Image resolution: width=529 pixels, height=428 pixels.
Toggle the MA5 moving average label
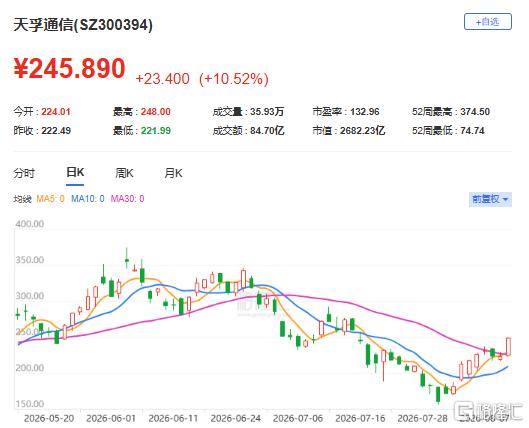[50, 199]
